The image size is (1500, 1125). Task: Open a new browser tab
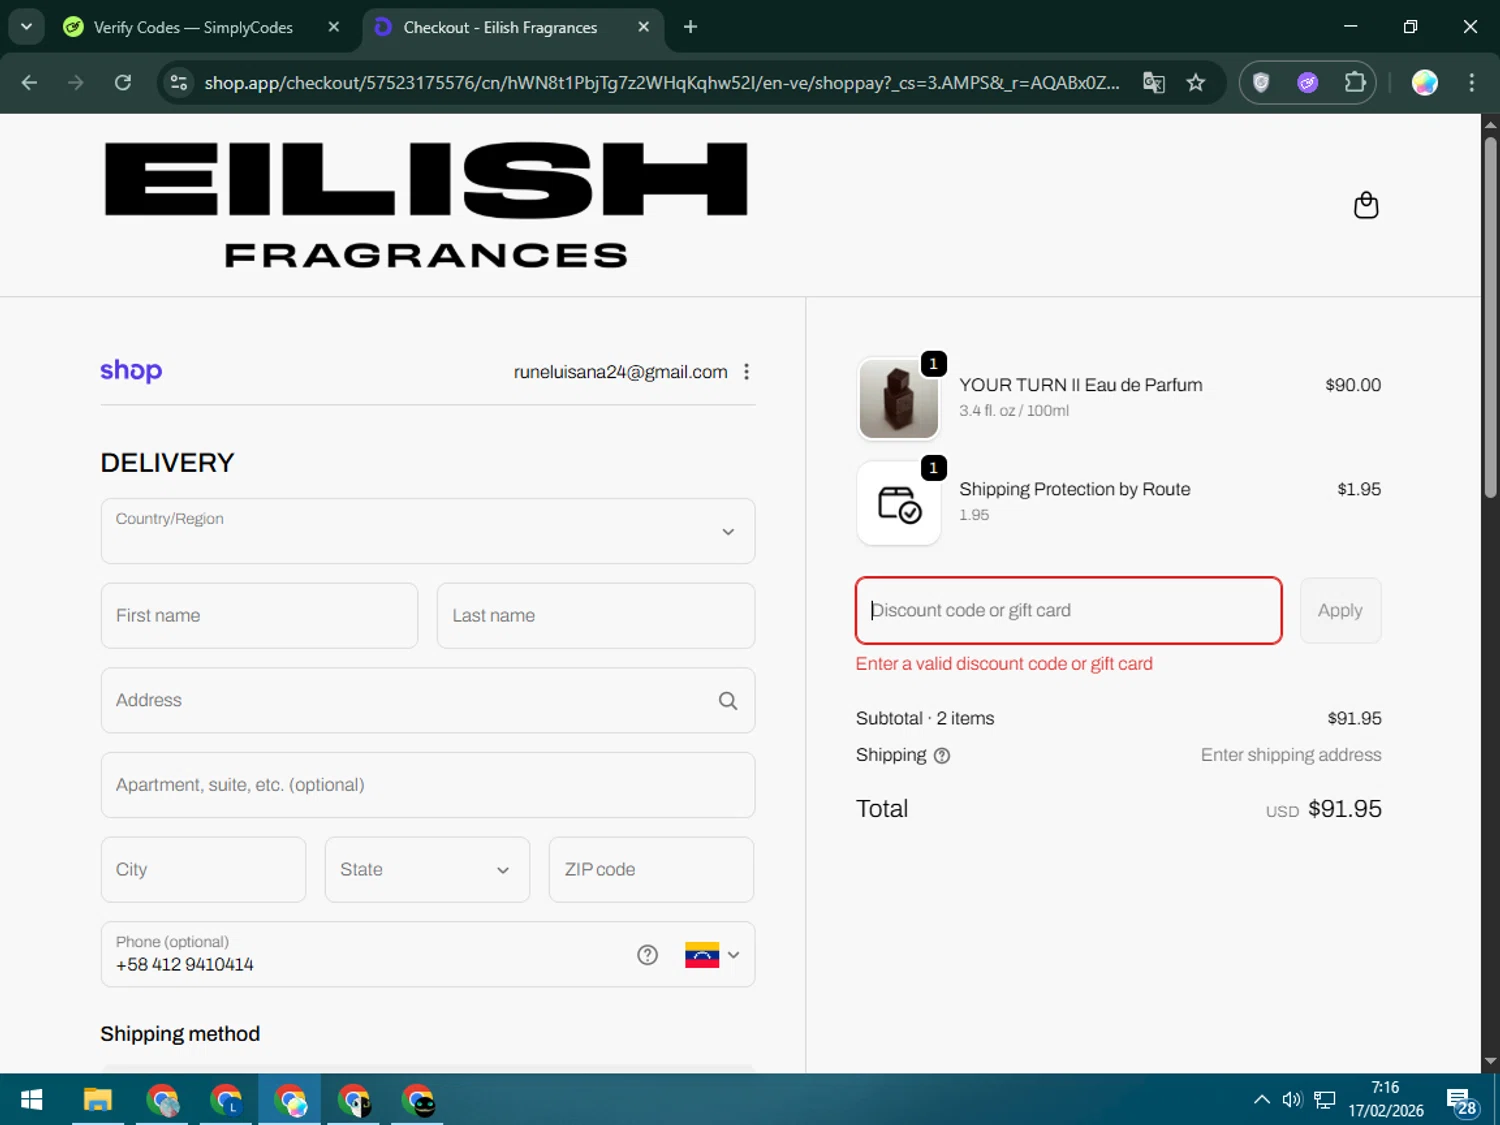pyautogui.click(x=690, y=27)
